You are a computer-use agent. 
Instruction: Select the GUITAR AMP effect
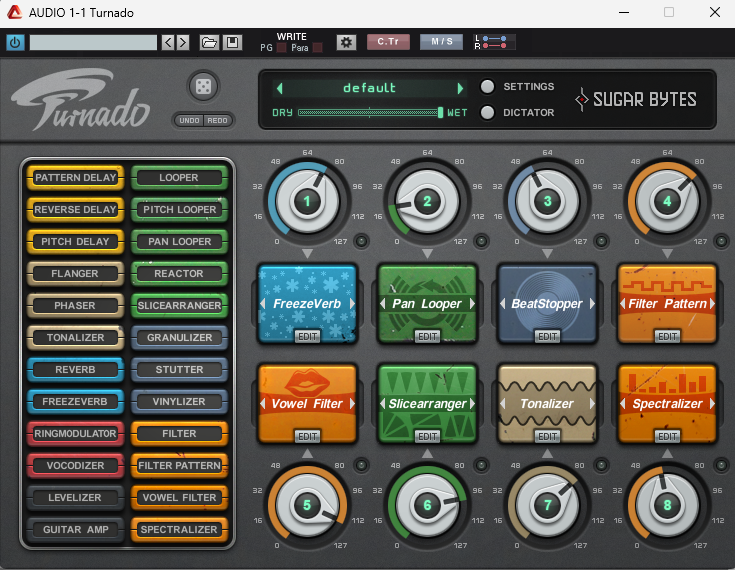(75, 530)
